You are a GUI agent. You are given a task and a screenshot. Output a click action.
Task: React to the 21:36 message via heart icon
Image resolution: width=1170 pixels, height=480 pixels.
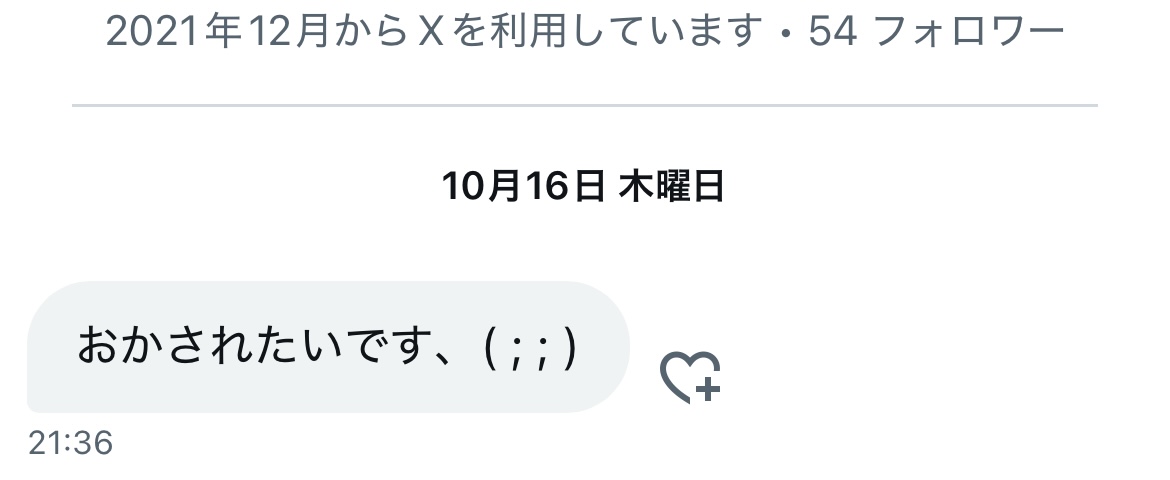click(690, 377)
